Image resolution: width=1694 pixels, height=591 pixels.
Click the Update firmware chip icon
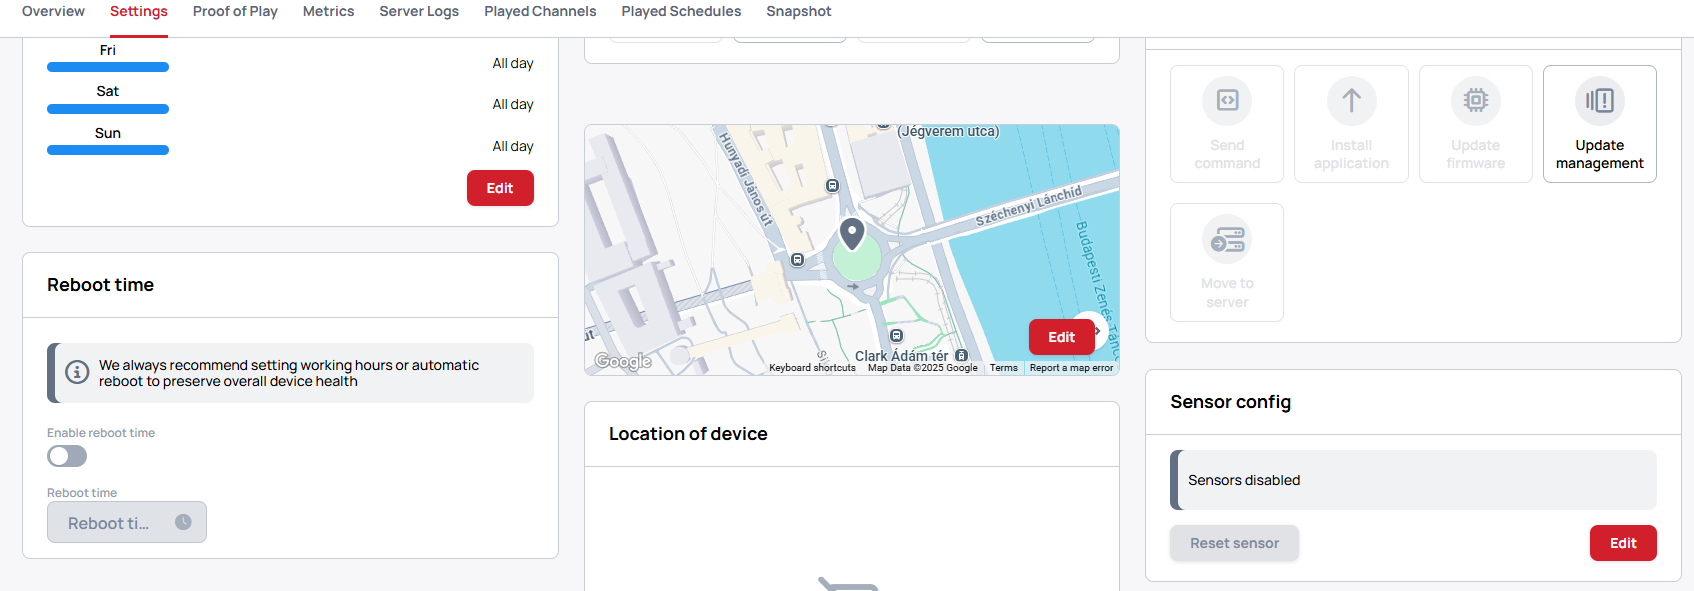pos(1475,100)
